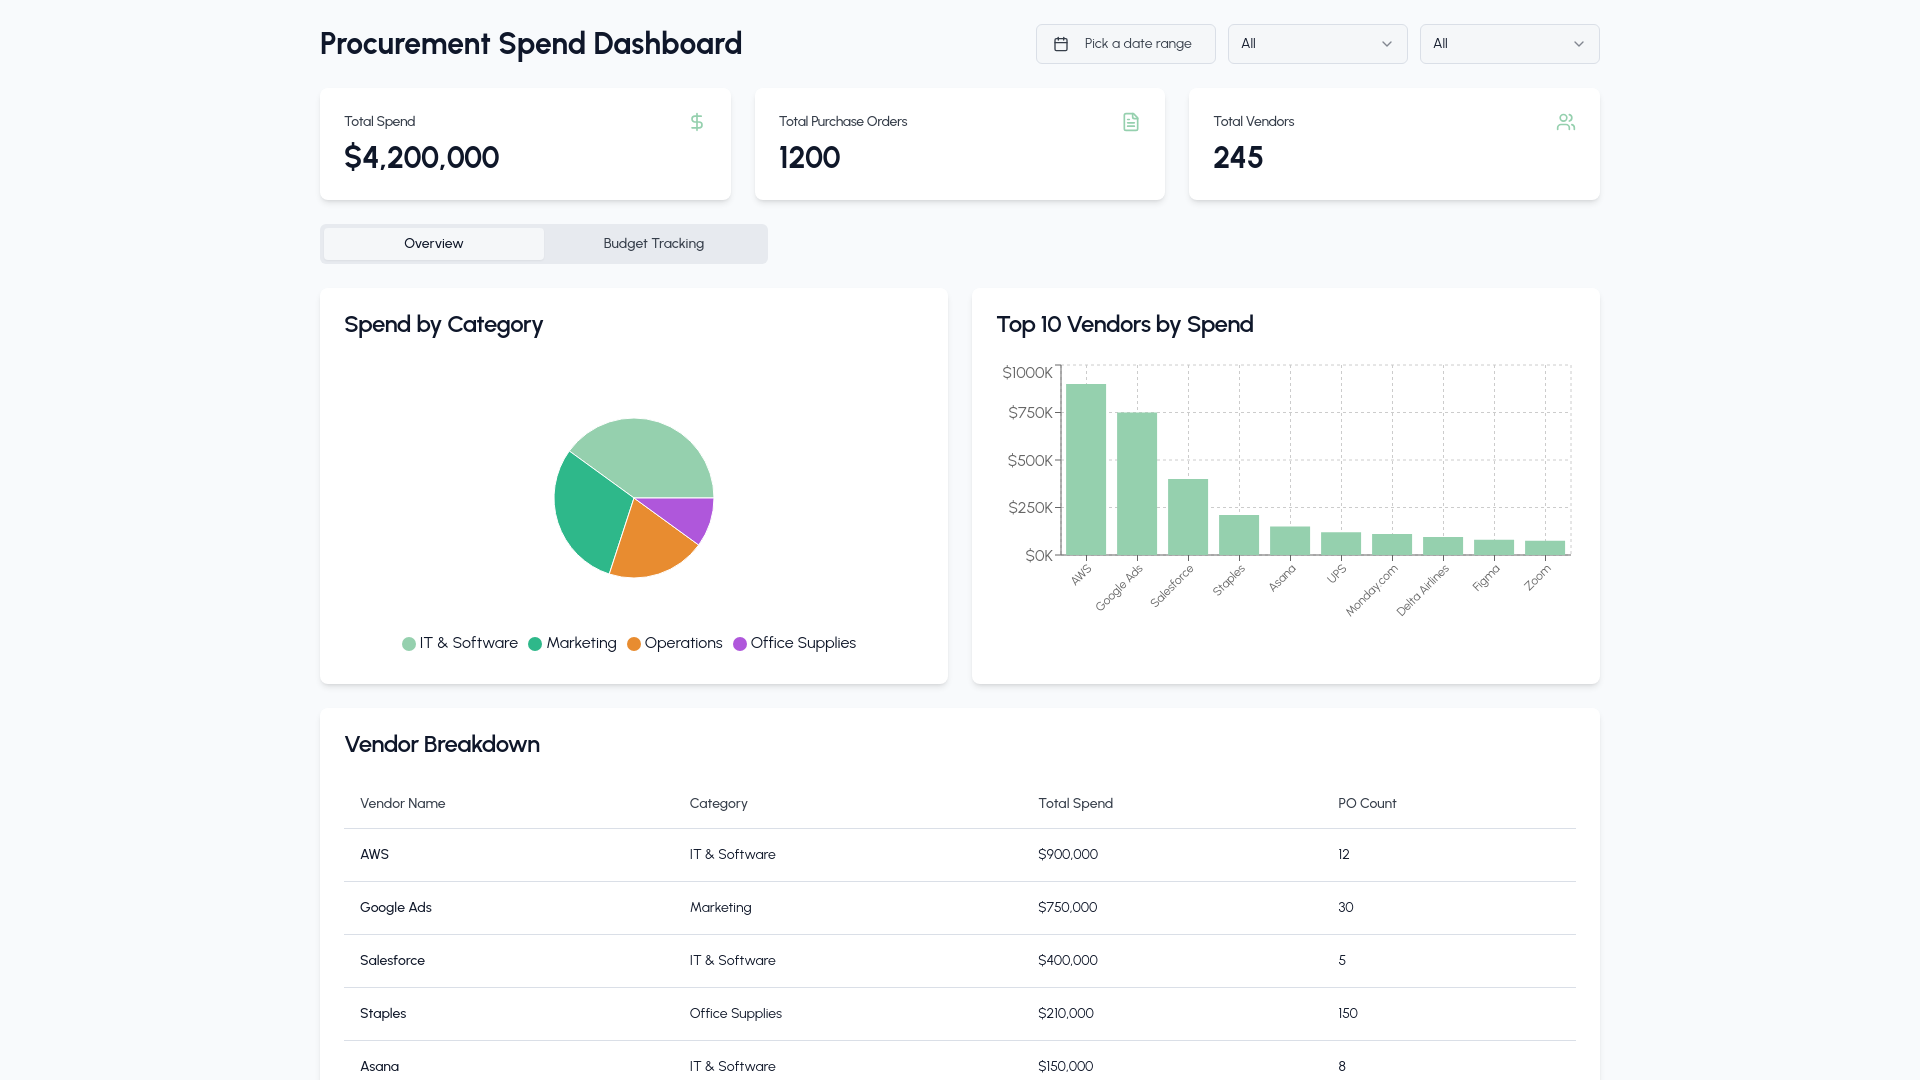Select the Staples row in Vendor Breakdown
The height and width of the screenshot is (1080, 1920).
pos(960,1014)
